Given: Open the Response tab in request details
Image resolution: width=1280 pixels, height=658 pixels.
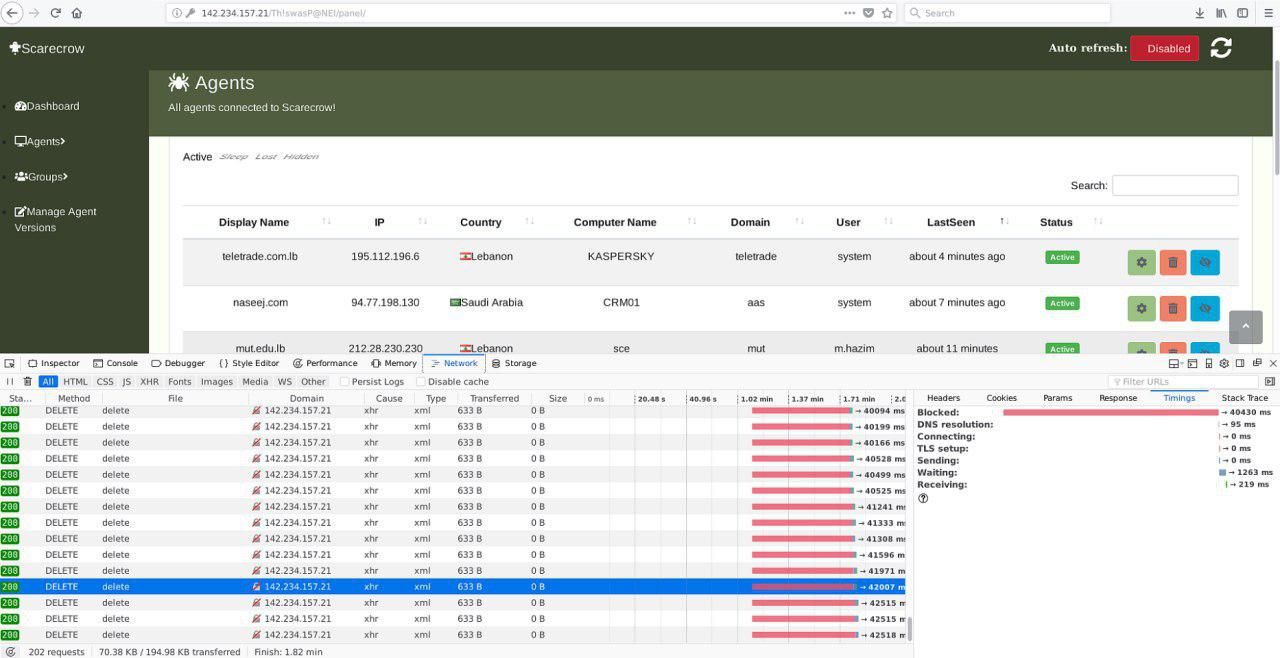Looking at the screenshot, I should coord(1118,397).
